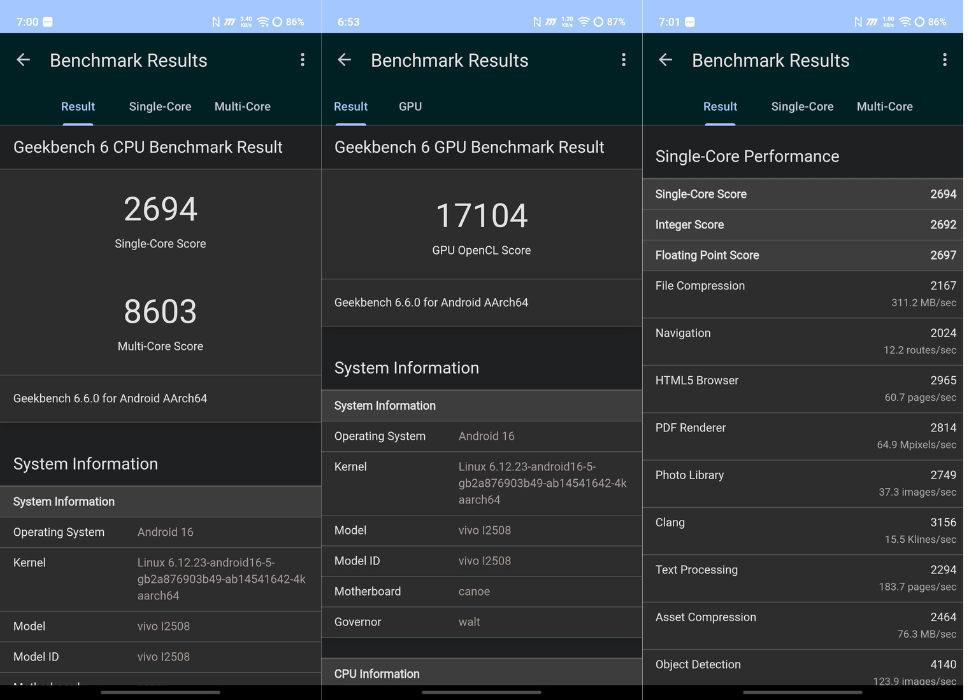
Task: Open the three-dot overflow menu on the GPU Benchmark screen
Action: pos(623,60)
